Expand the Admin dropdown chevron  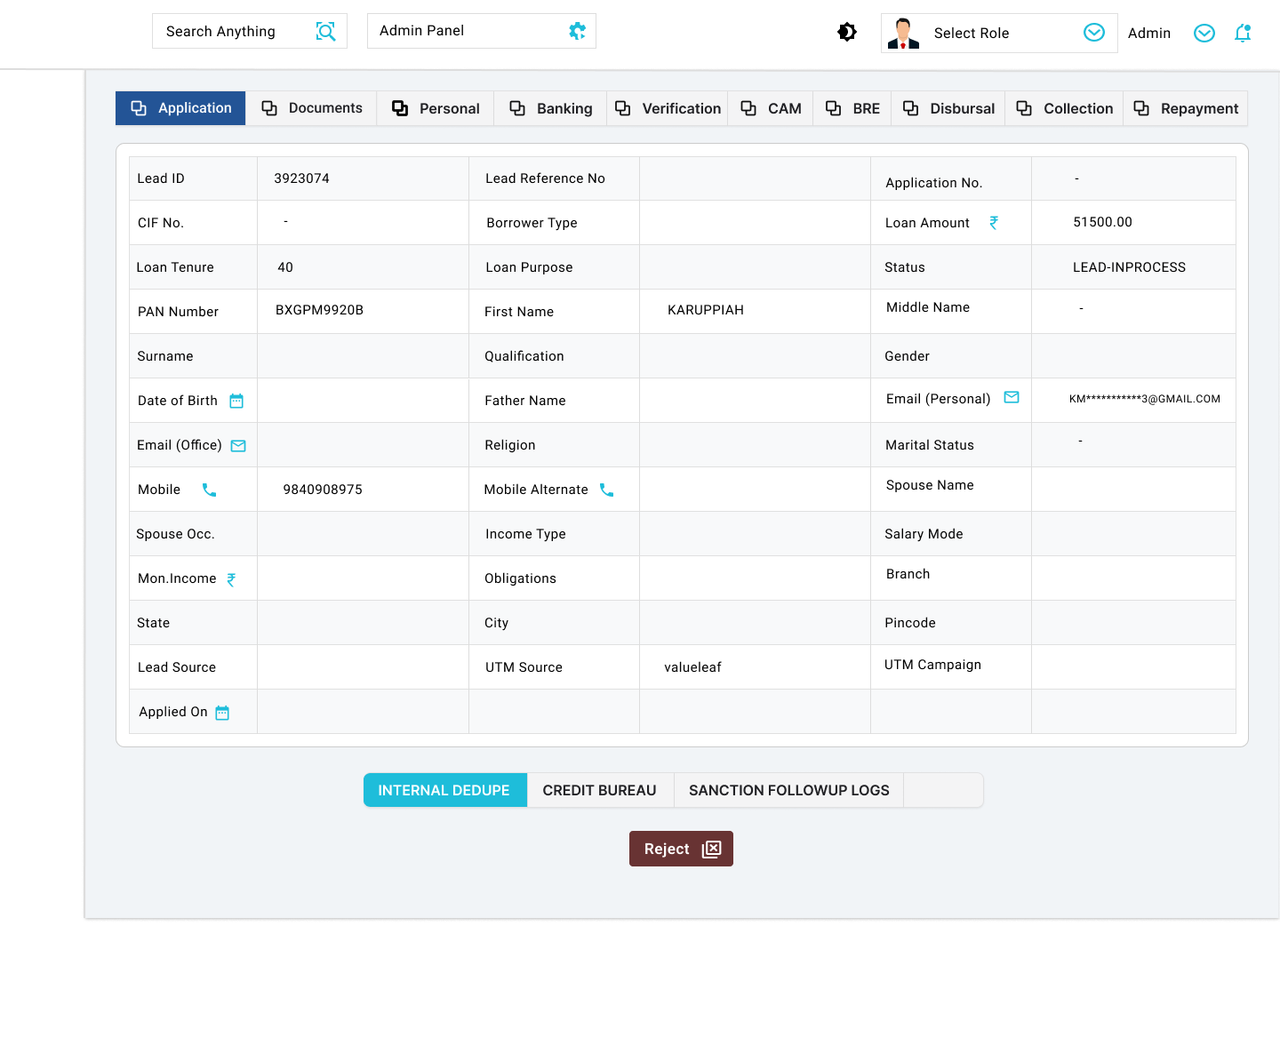click(1203, 33)
